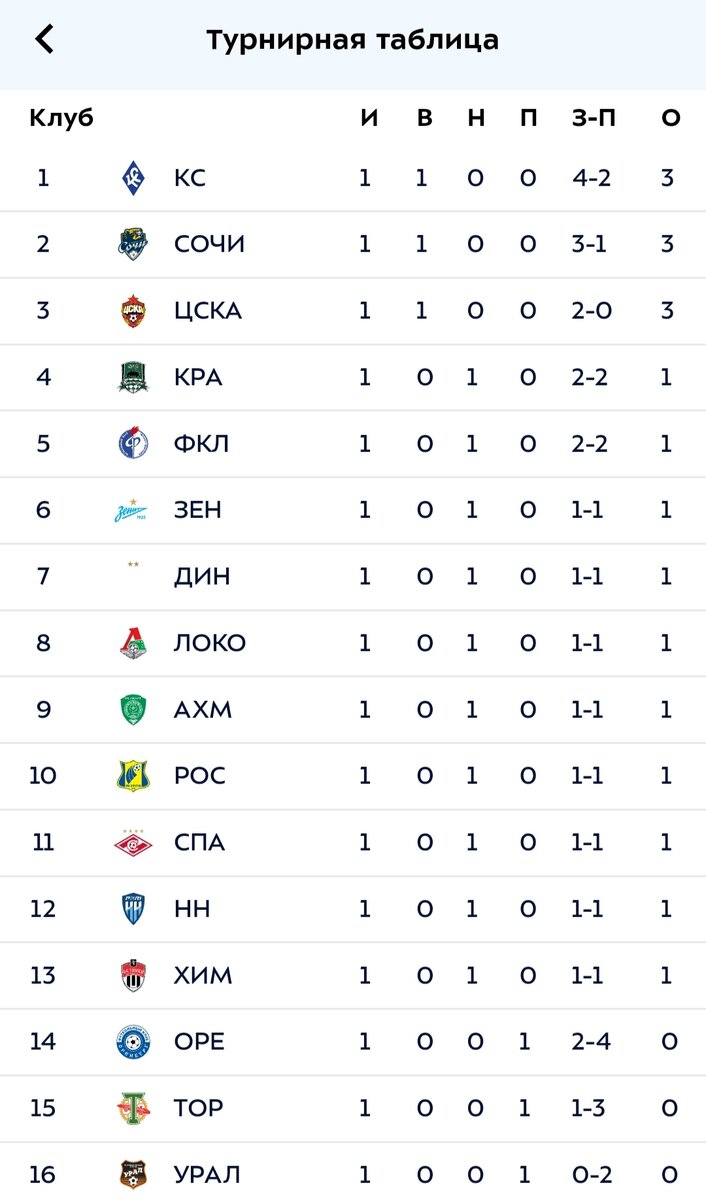
Task: Tap the Zenit (ЗЕН) club logo
Action: [x=133, y=511]
